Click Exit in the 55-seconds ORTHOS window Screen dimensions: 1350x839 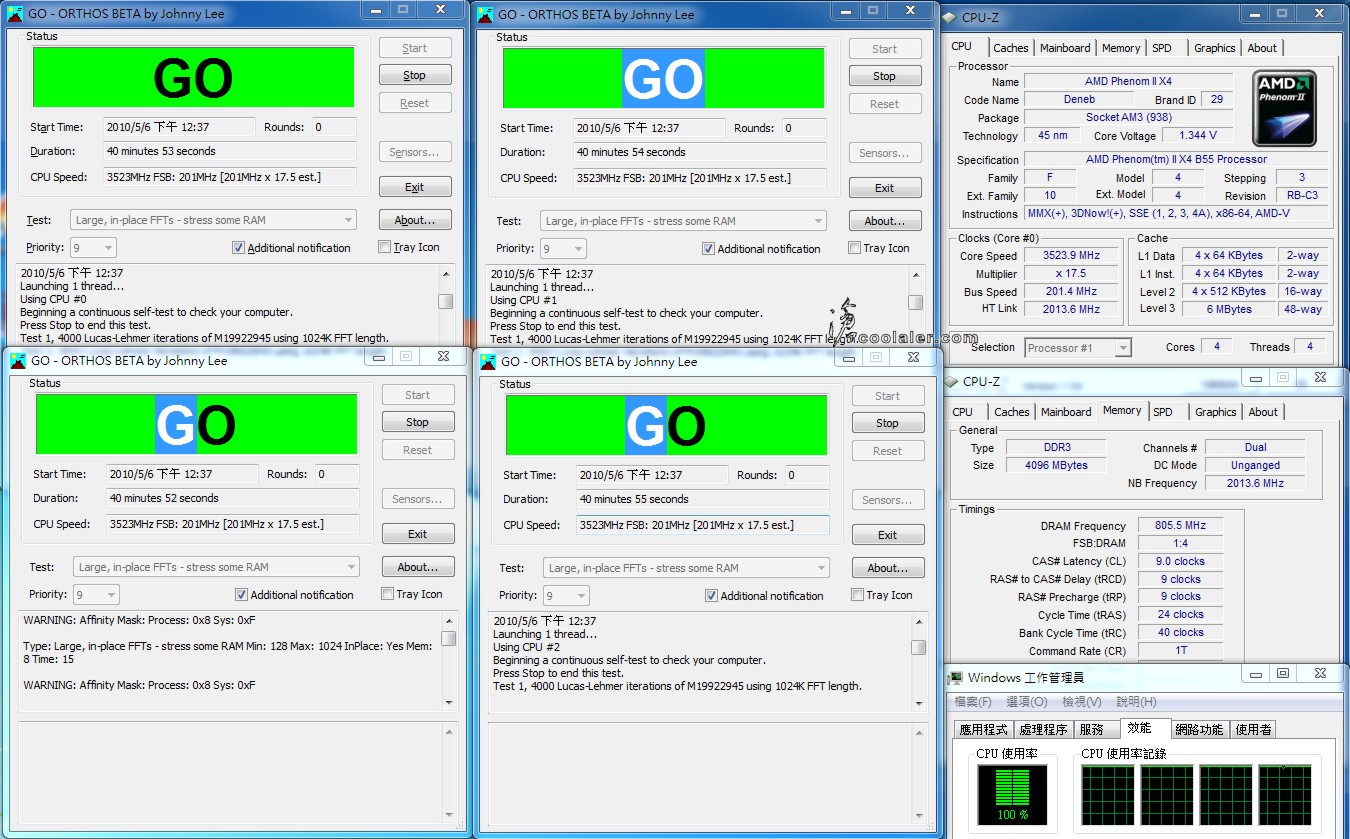click(888, 535)
